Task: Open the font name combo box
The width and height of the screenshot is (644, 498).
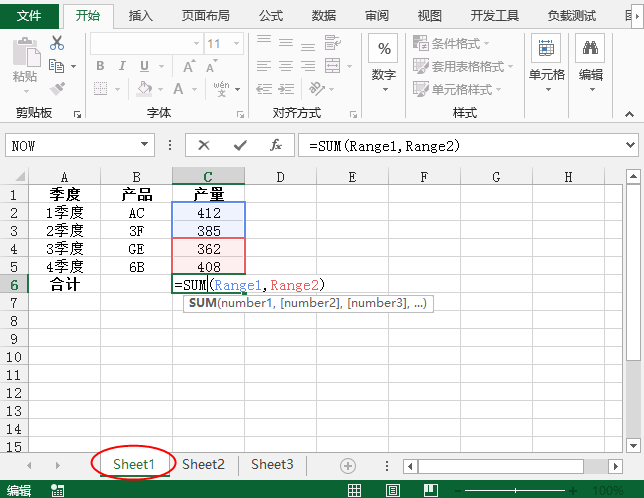Action: (x=147, y=44)
